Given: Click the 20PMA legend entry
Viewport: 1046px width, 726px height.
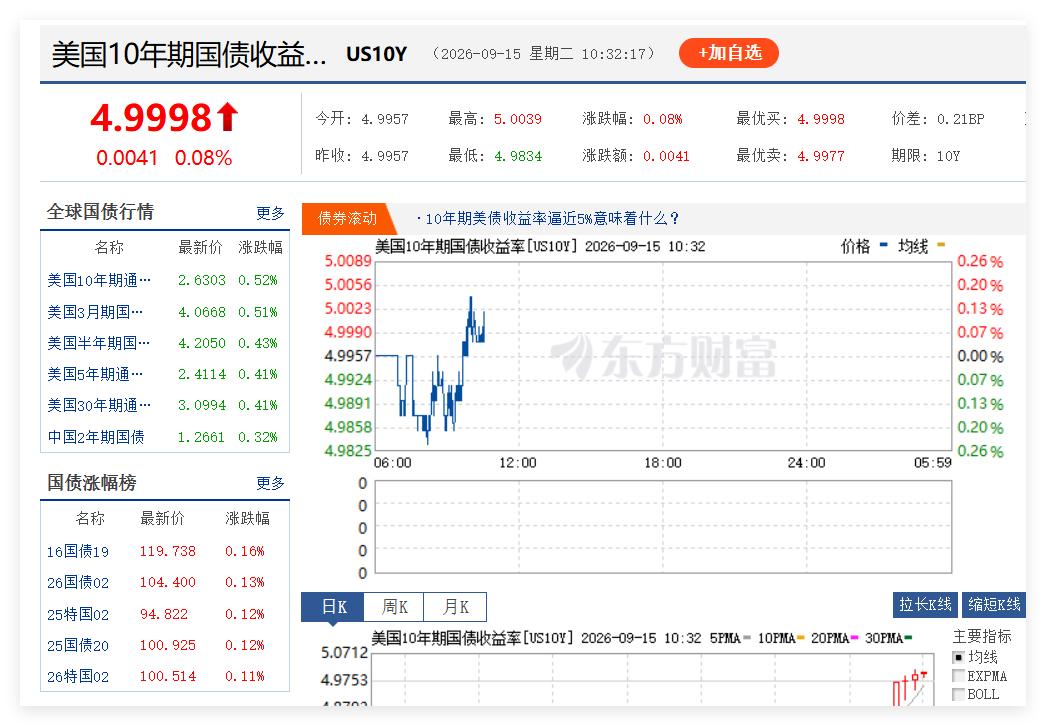Looking at the screenshot, I should click(835, 639).
